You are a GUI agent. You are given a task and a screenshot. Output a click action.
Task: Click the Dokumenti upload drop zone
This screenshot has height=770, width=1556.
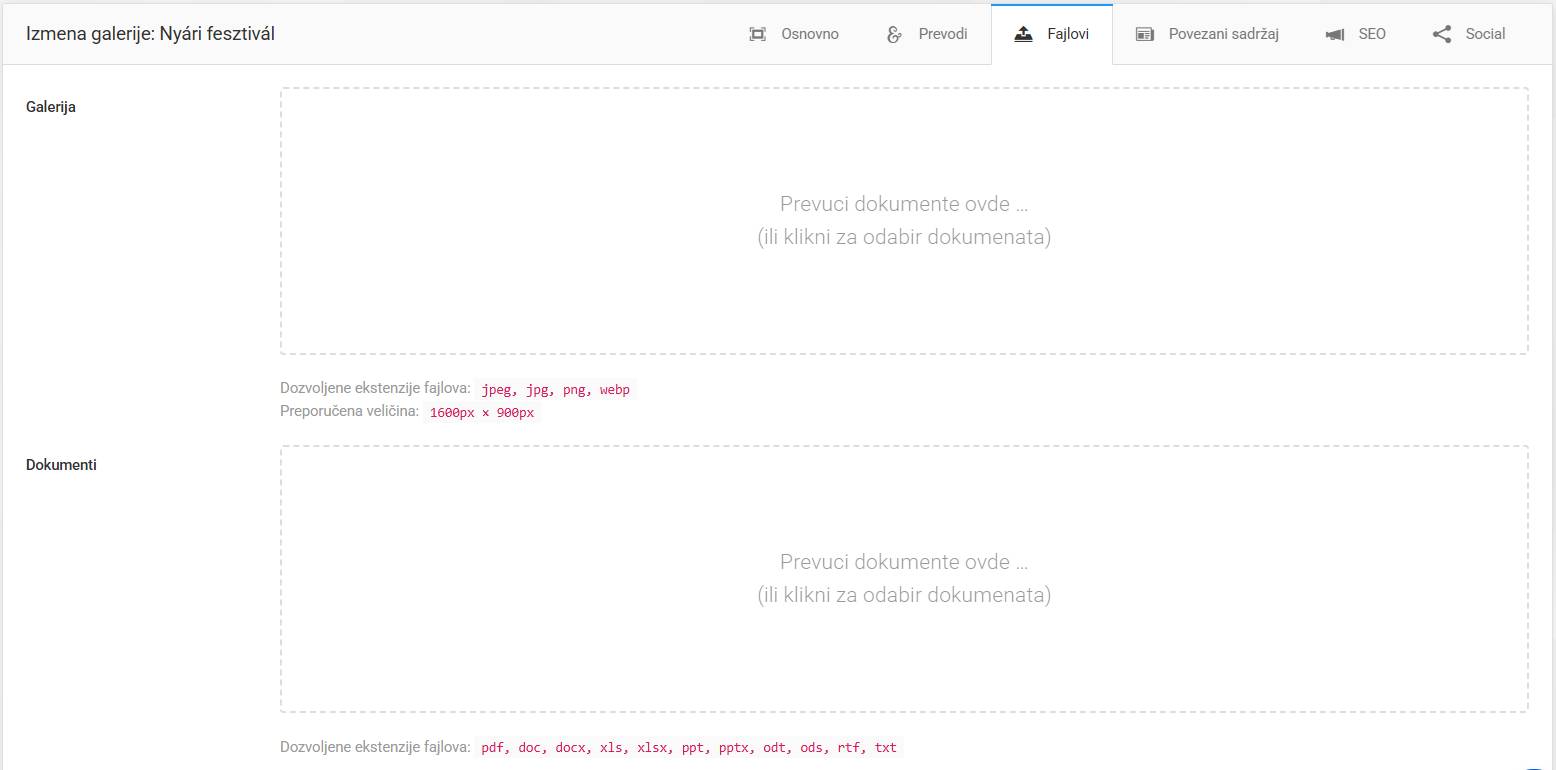[x=903, y=579]
